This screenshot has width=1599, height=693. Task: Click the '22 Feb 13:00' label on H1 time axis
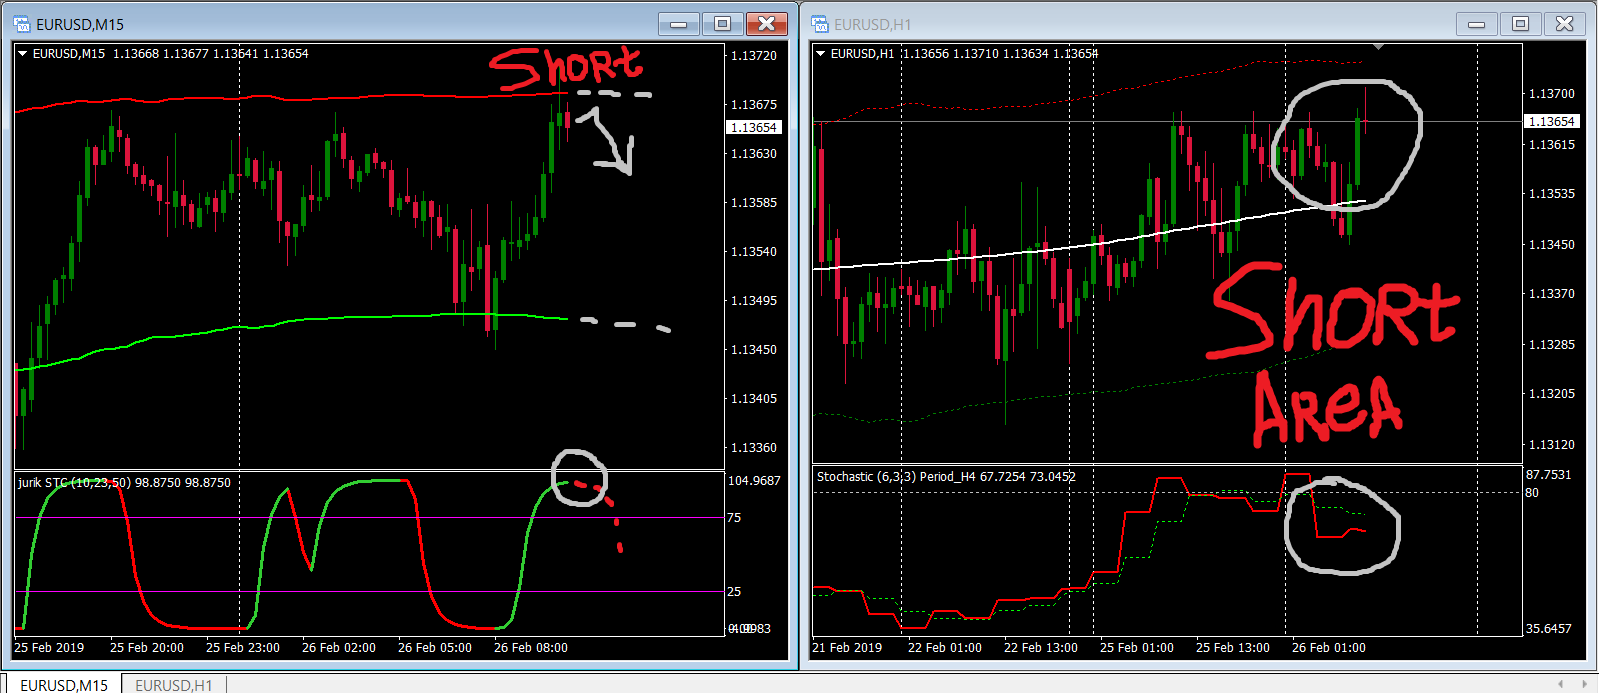click(x=1041, y=648)
